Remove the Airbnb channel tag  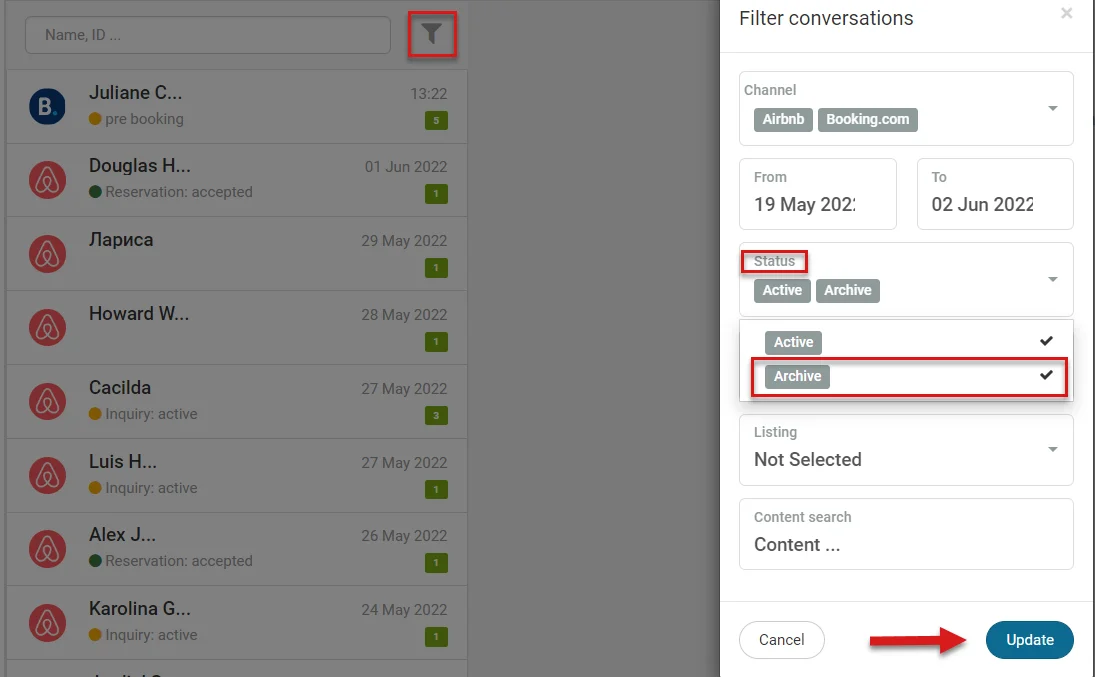pyautogui.click(x=783, y=119)
